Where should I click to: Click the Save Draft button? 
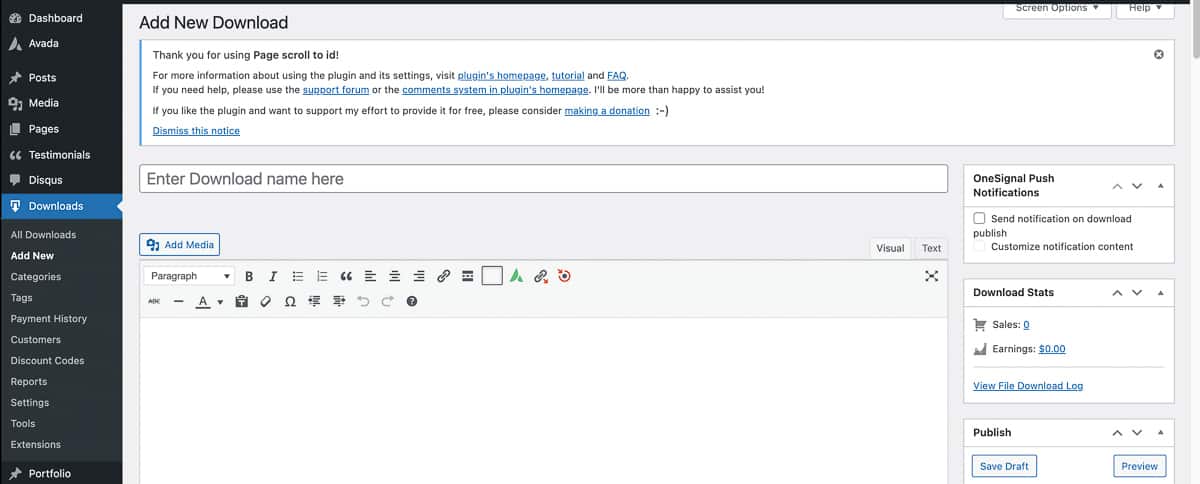click(x=1005, y=466)
